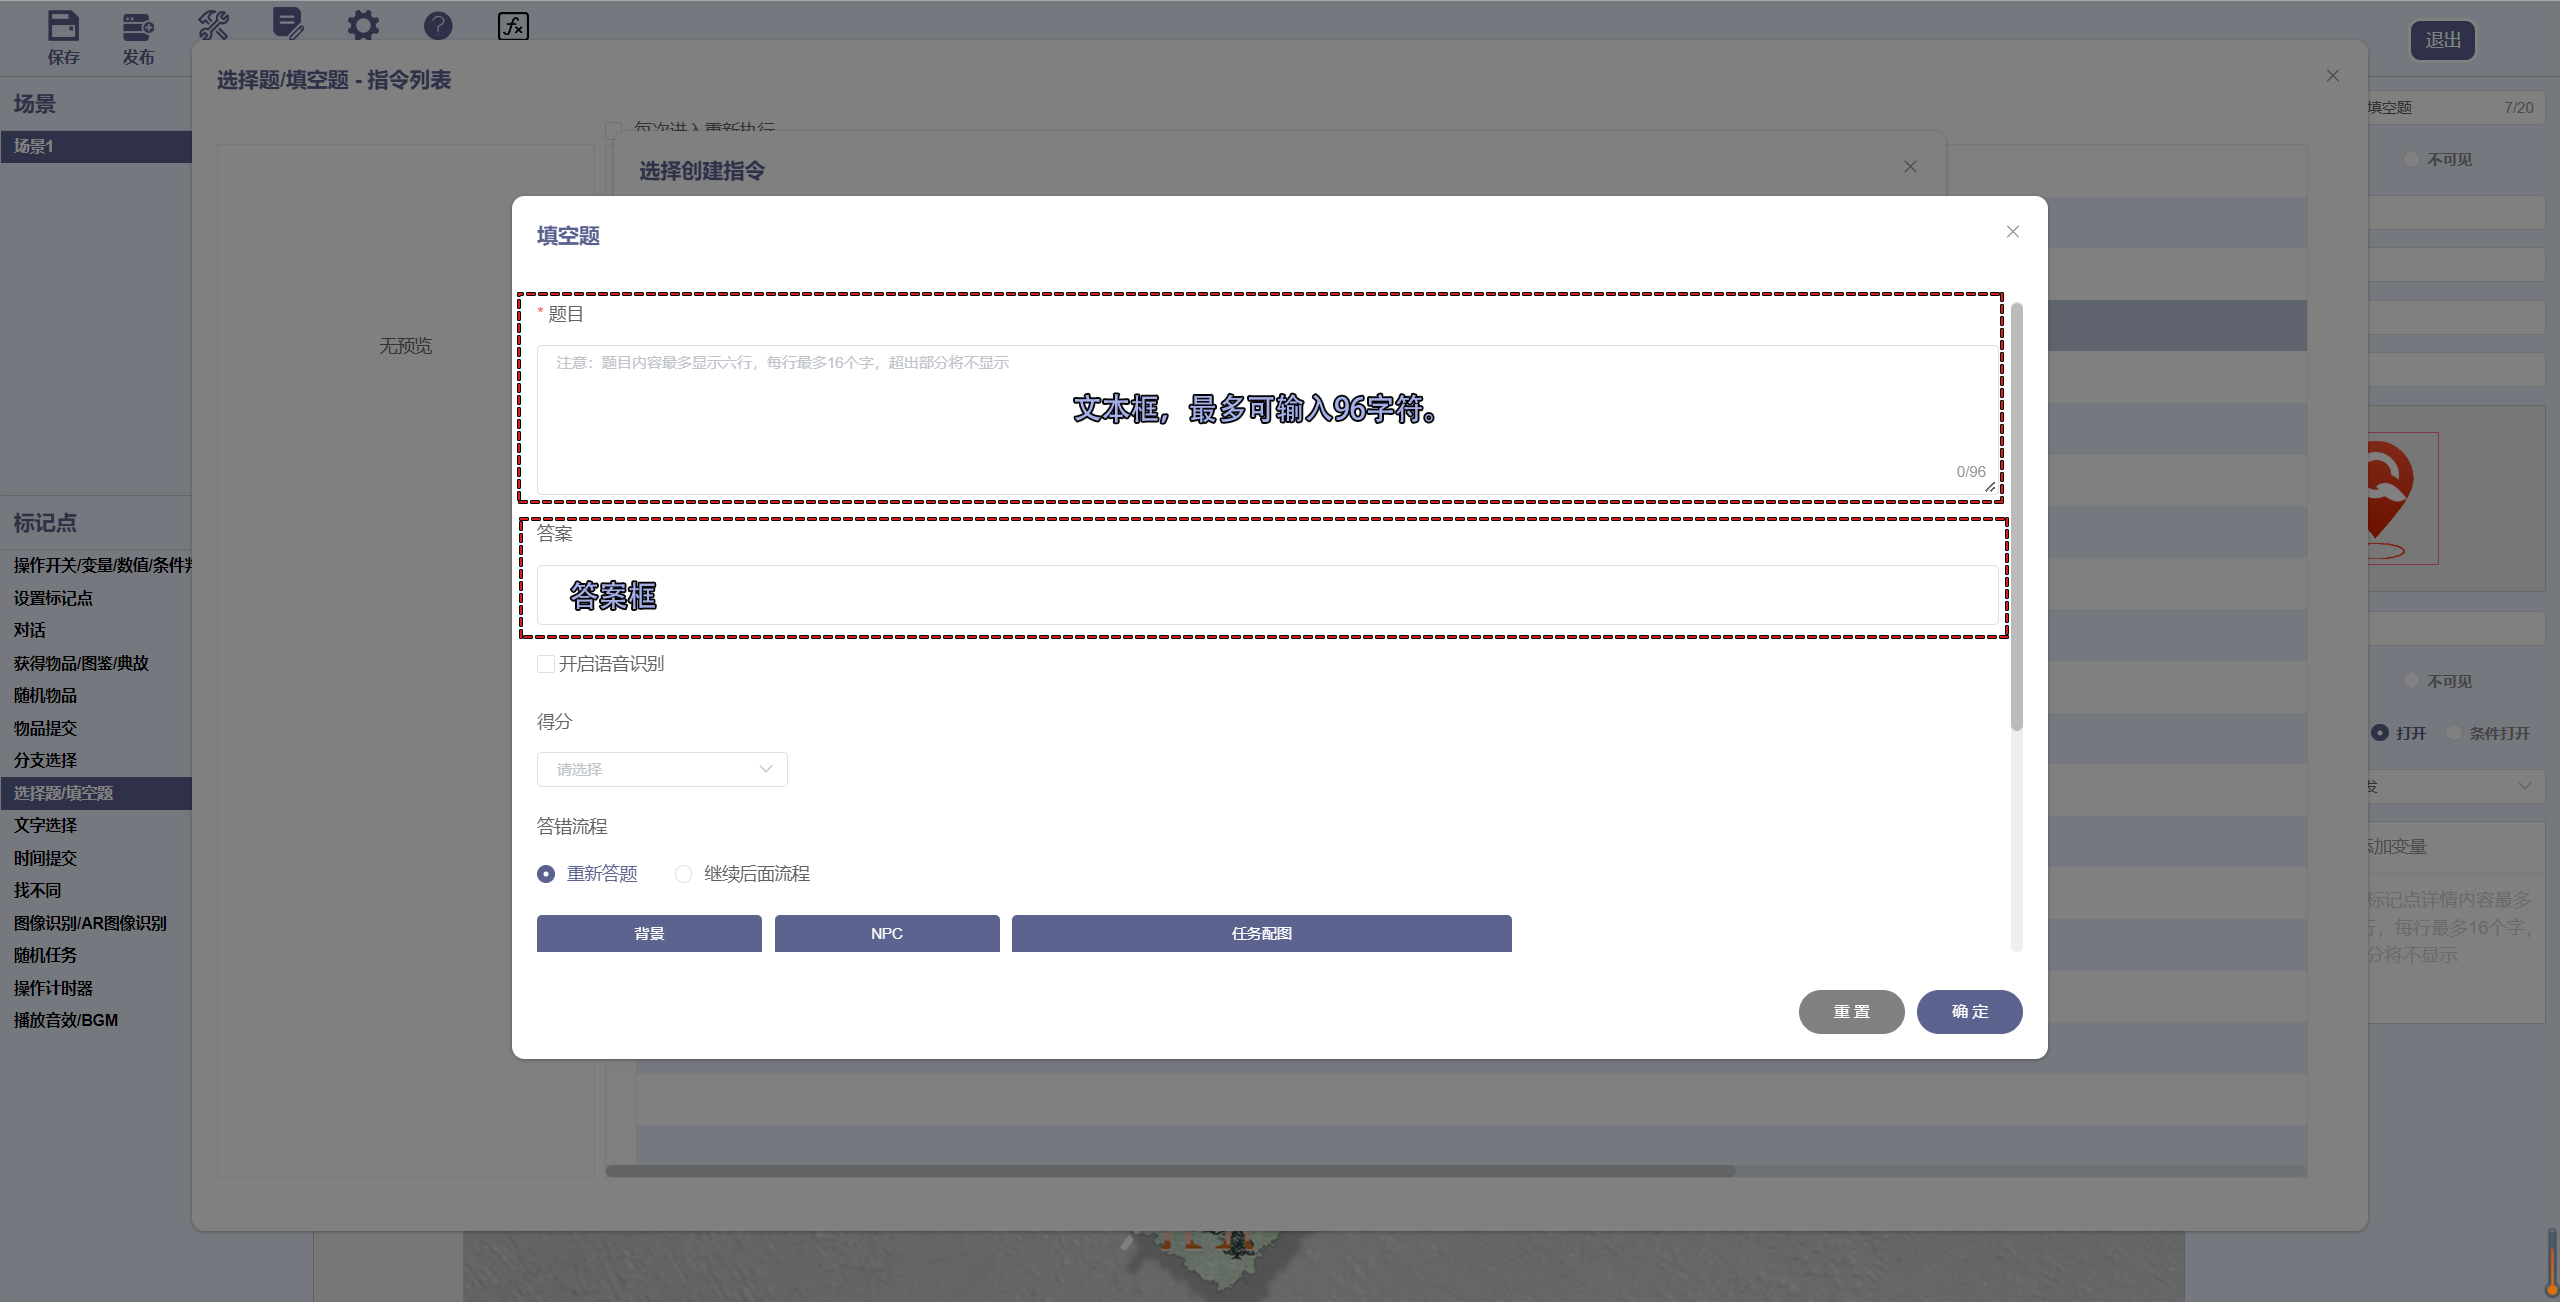Screen dimensions: 2560x1302
Task: Click the help question mark icon
Action: (x=437, y=25)
